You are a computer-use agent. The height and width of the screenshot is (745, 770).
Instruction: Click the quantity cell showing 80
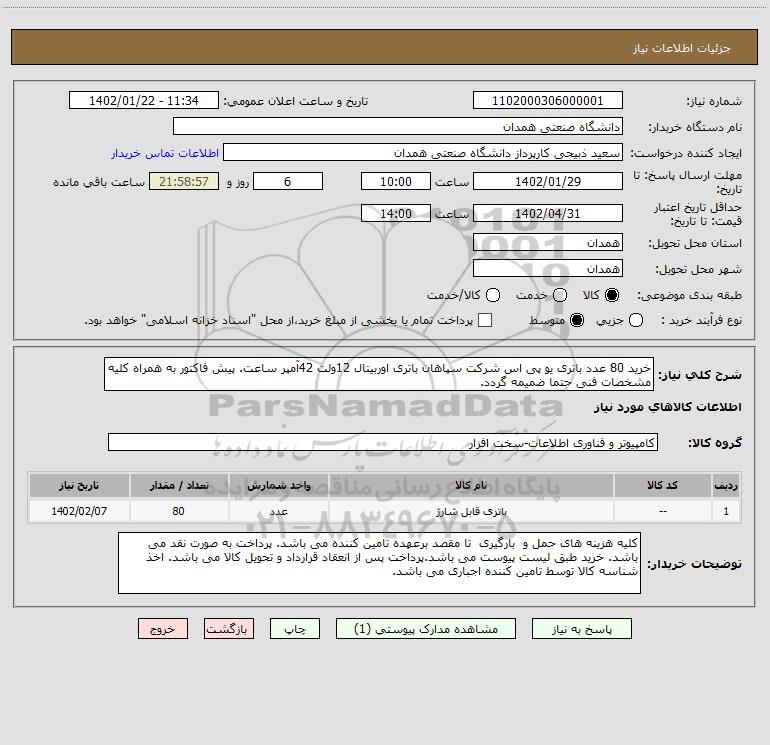tap(179, 511)
